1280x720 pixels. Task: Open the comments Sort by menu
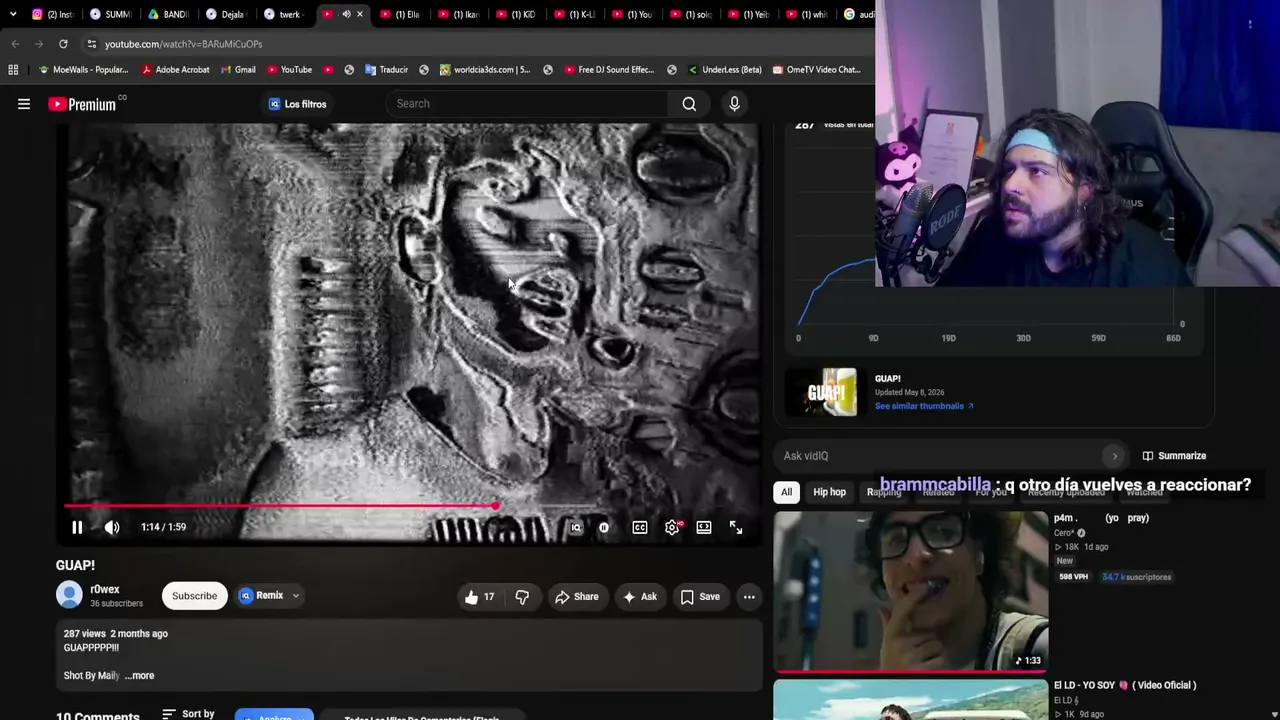coord(188,714)
